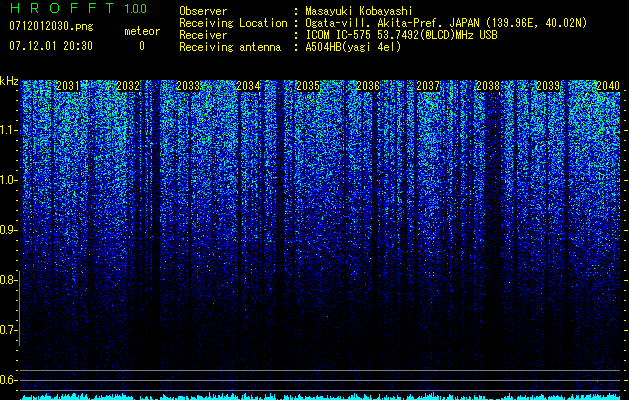Click the antenna value A504HB(yagi 4el)
629x400 pixels.
pos(353,47)
